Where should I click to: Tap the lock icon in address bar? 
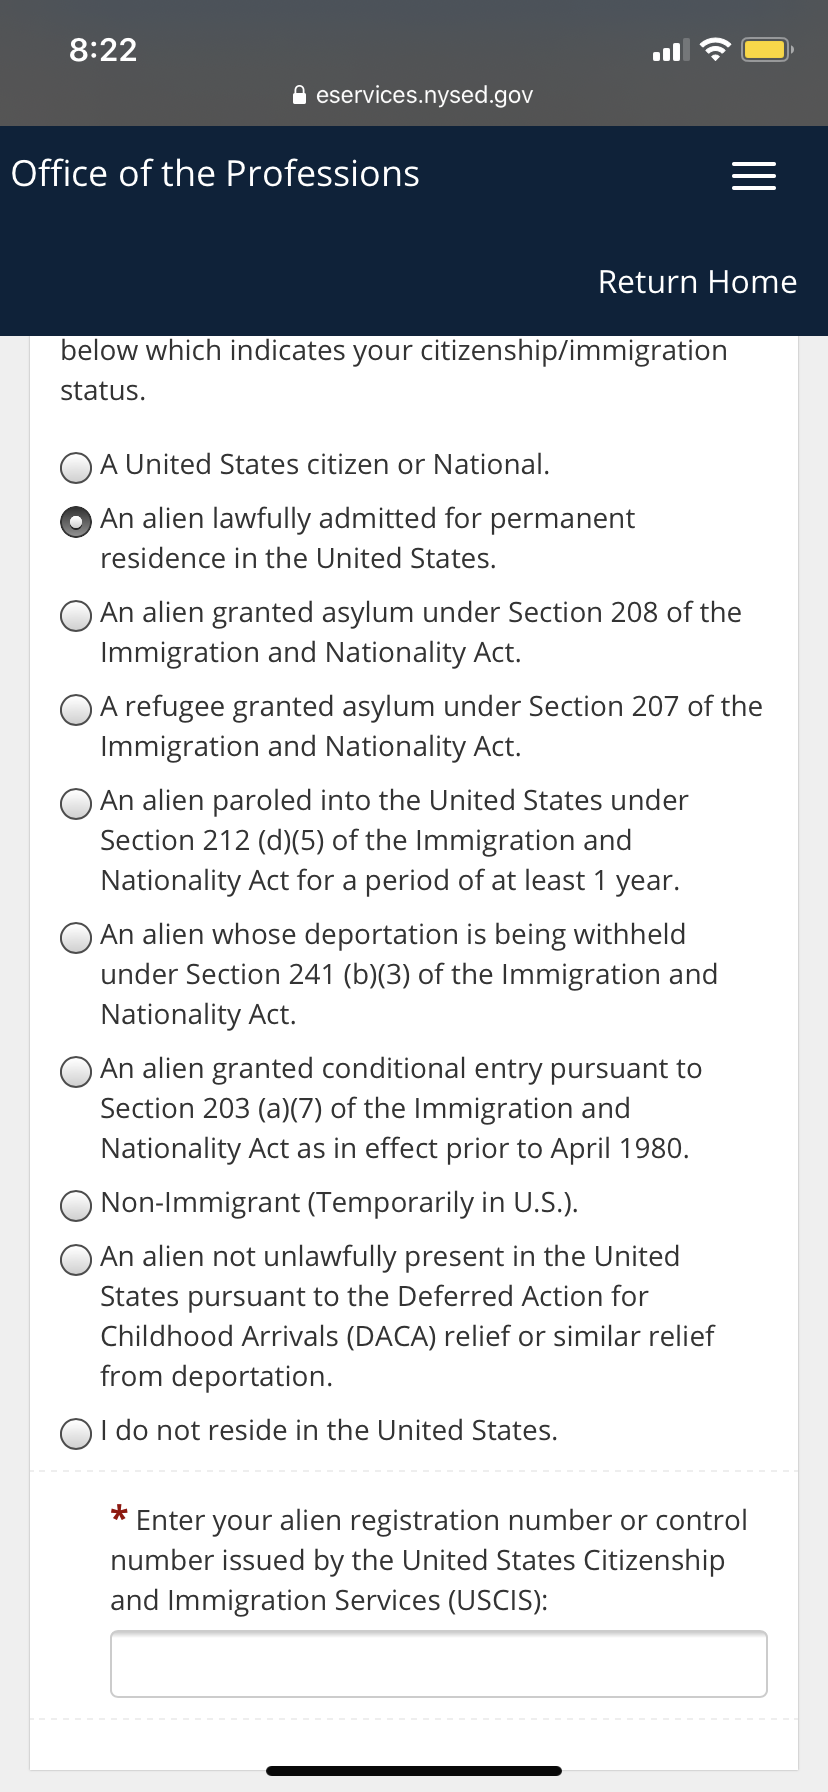pyautogui.click(x=299, y=95)
